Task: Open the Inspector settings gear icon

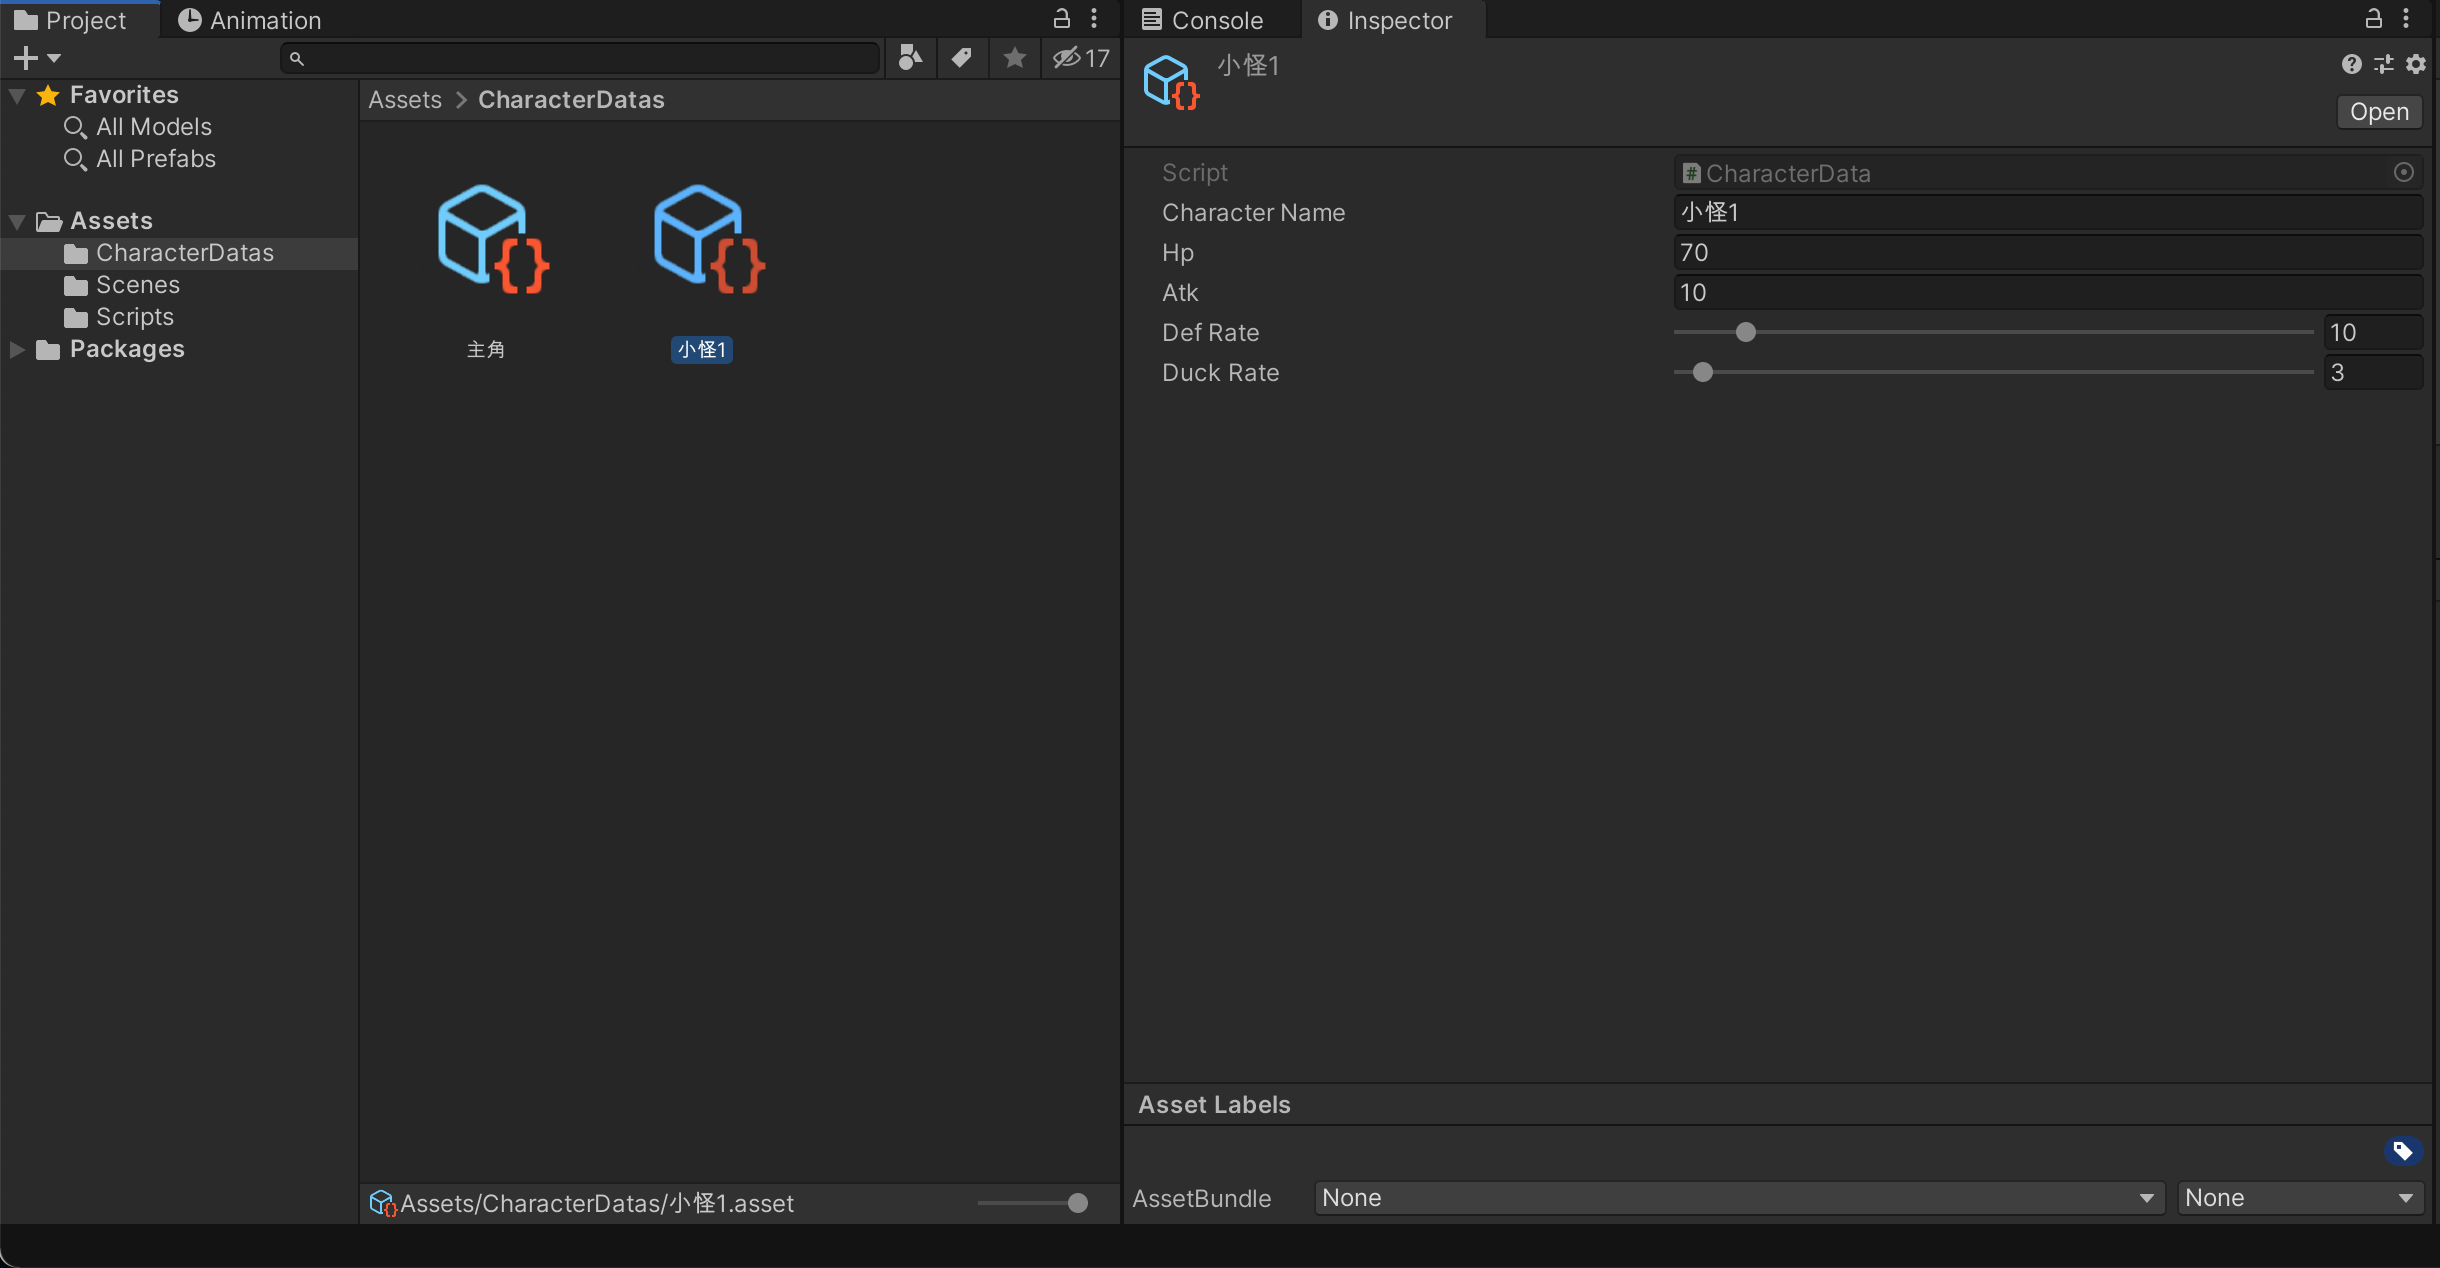Action: (2416, 64)
